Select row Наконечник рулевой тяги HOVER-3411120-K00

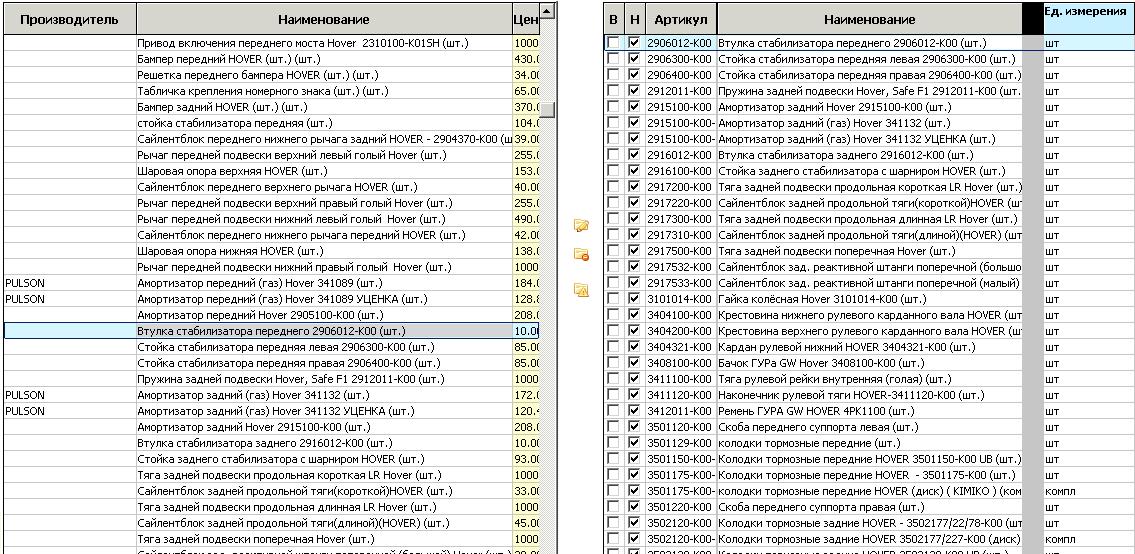[869, 395]
